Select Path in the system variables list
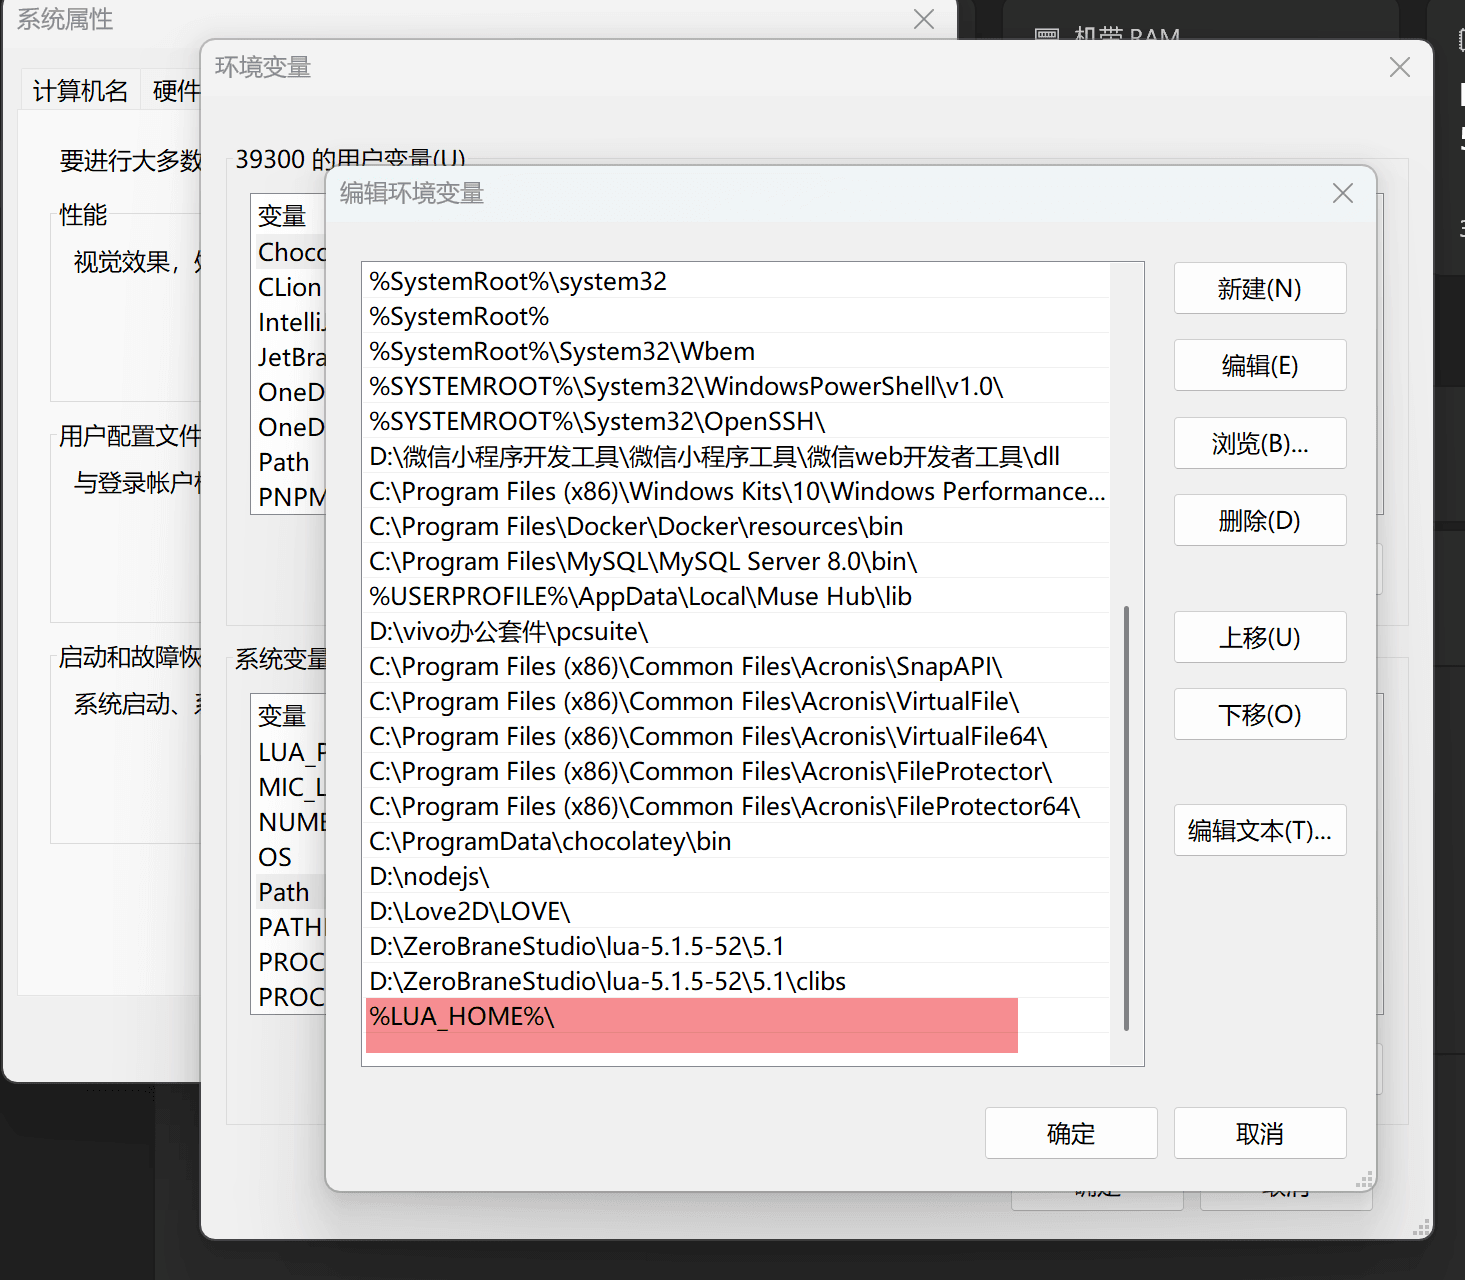Screen dimensions: 1465x1280 (285, 892)
